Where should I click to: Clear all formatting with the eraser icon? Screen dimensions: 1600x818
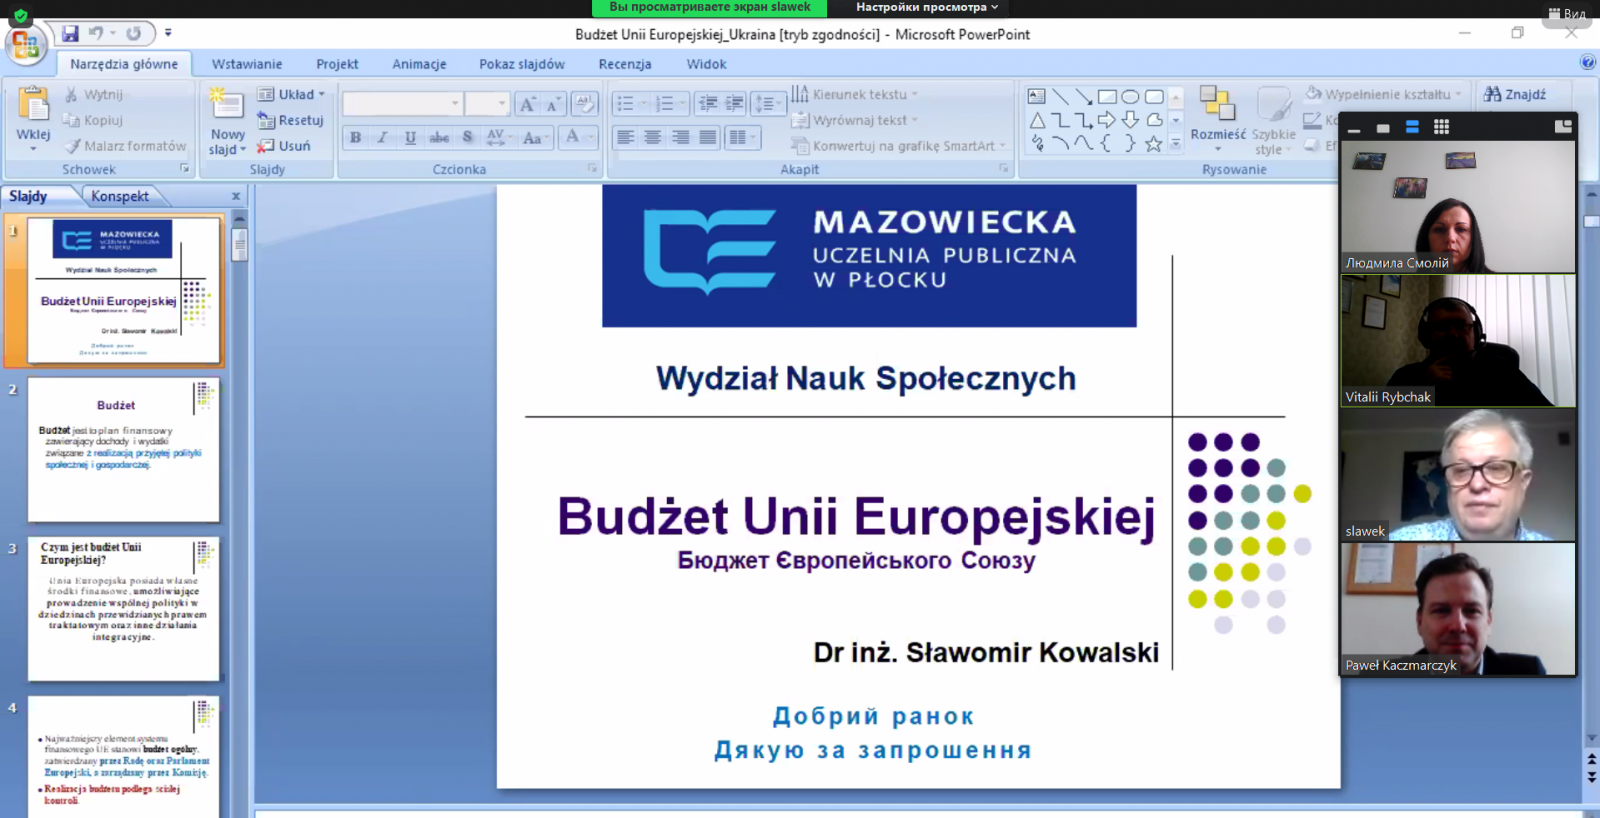pyautogui.click(x=585, y=104)
